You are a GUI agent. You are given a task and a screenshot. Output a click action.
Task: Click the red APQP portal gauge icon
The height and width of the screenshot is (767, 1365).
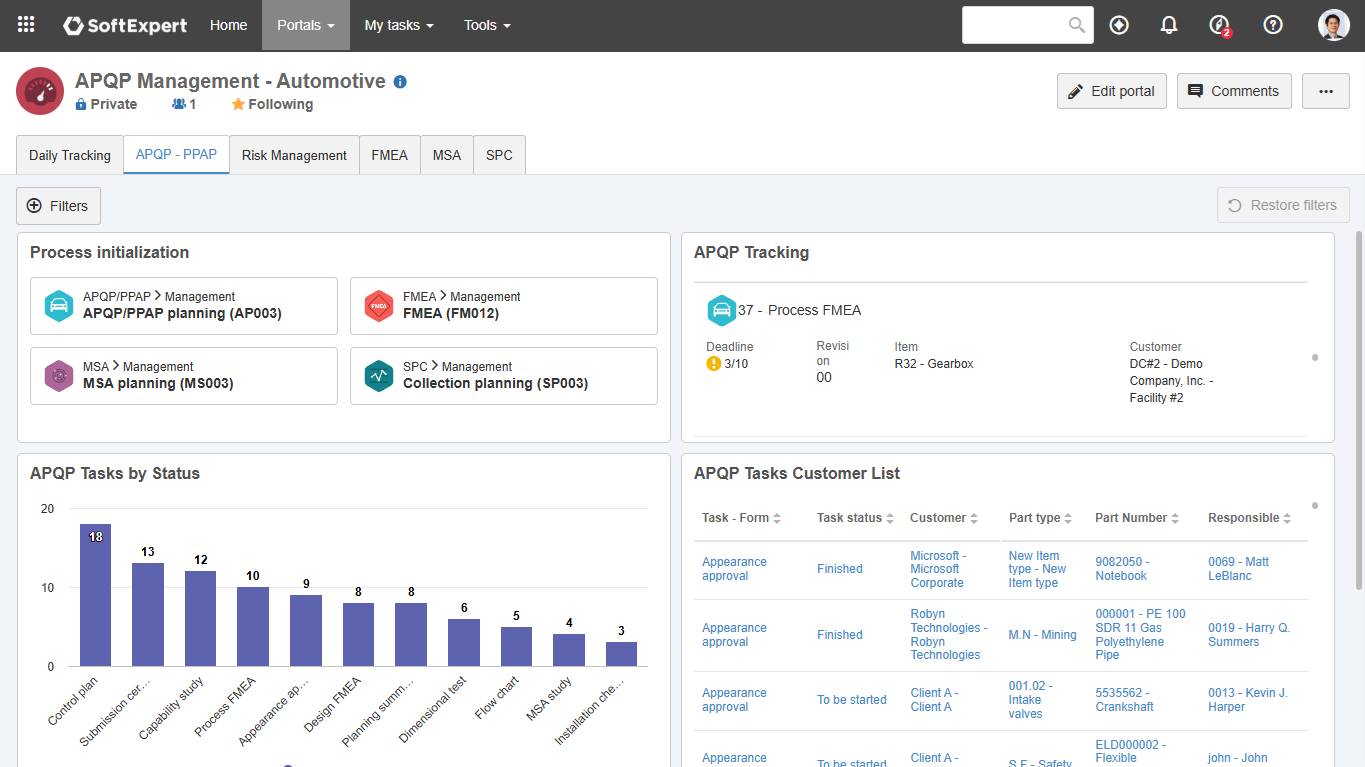(40, 92)
